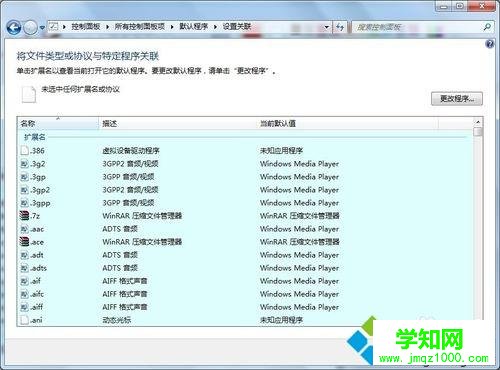The width and height of the screenshot is (500, 370).
Task: Select the .3gp2 file icon
Action: 24,190
